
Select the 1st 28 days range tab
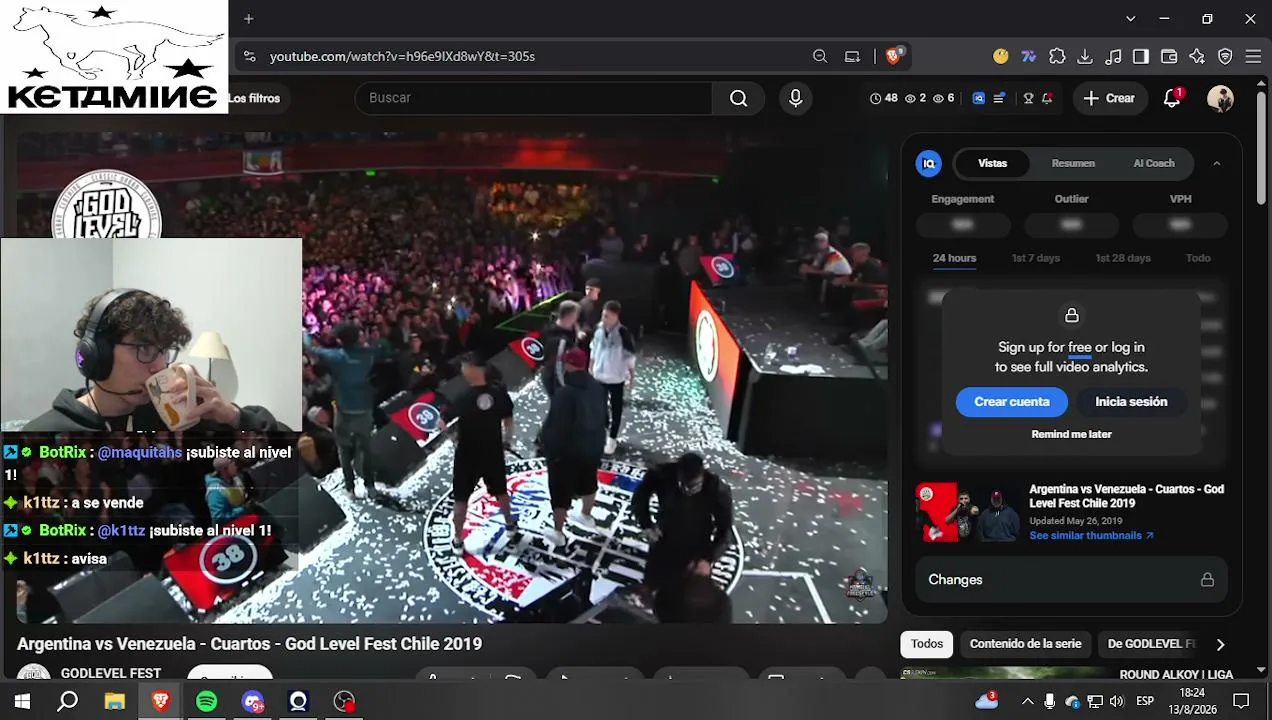pos(1123,258)
